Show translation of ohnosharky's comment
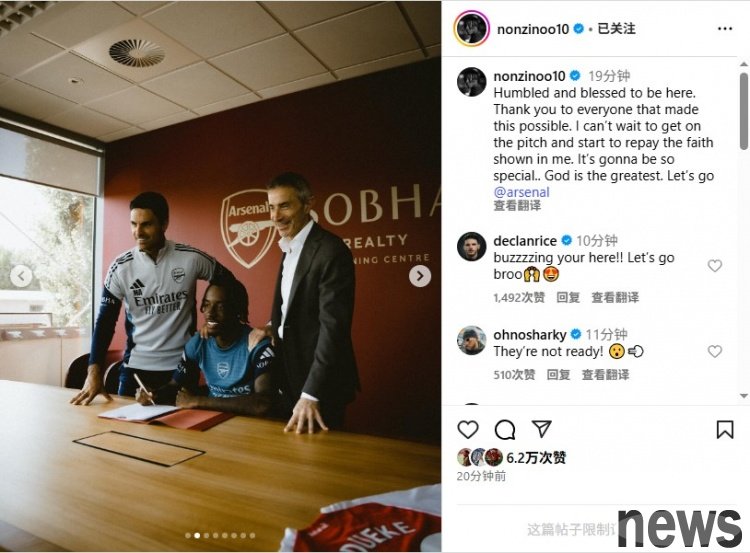 pyautogui.click(x=605, y=375)
